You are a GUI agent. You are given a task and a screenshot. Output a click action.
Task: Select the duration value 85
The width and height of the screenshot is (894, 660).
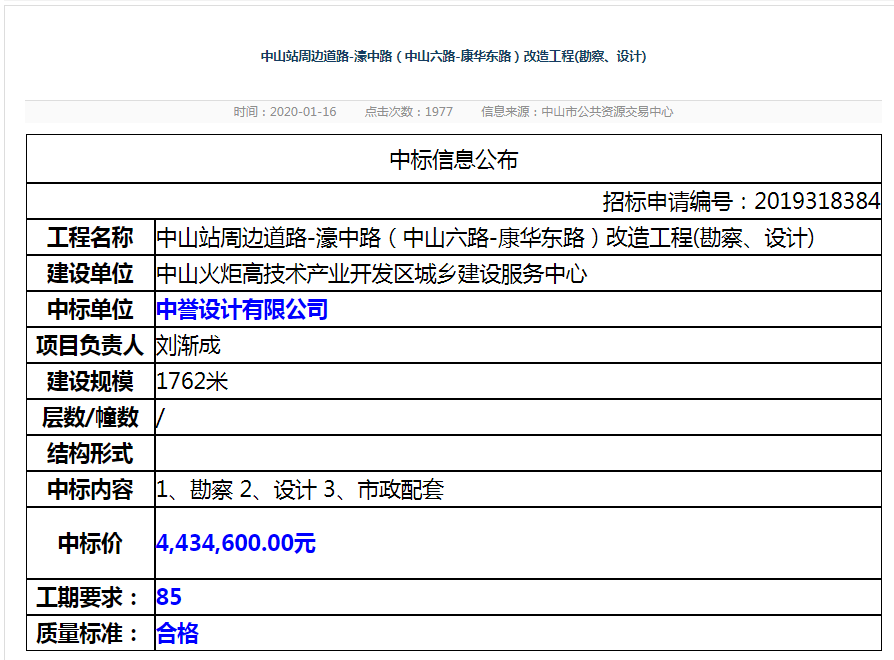[x=169, y=597]
